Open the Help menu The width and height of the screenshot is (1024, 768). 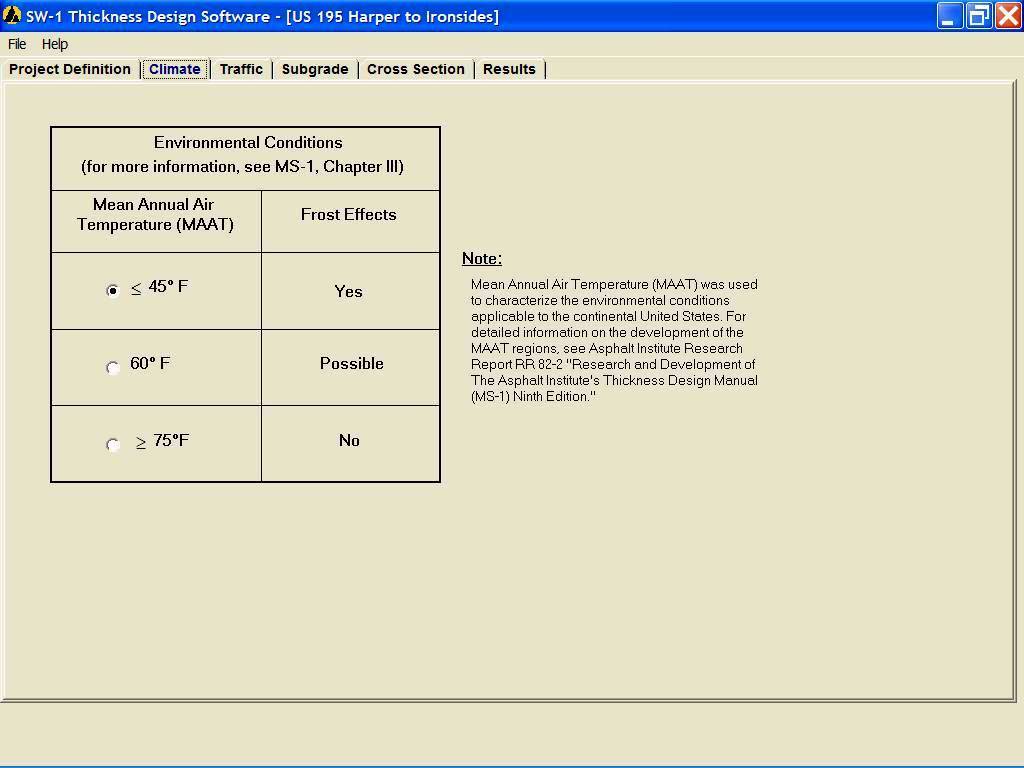point(55,44)
